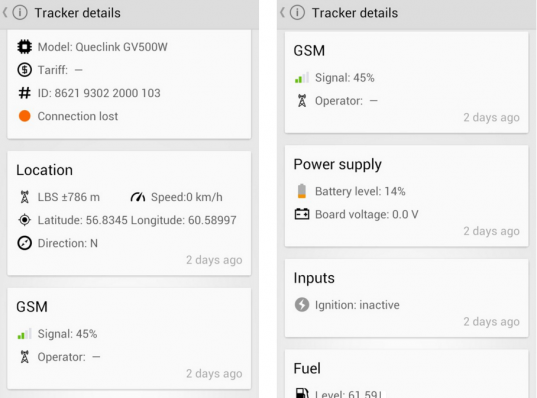Click the dollar icon next to Tariff

click(24, 70)
